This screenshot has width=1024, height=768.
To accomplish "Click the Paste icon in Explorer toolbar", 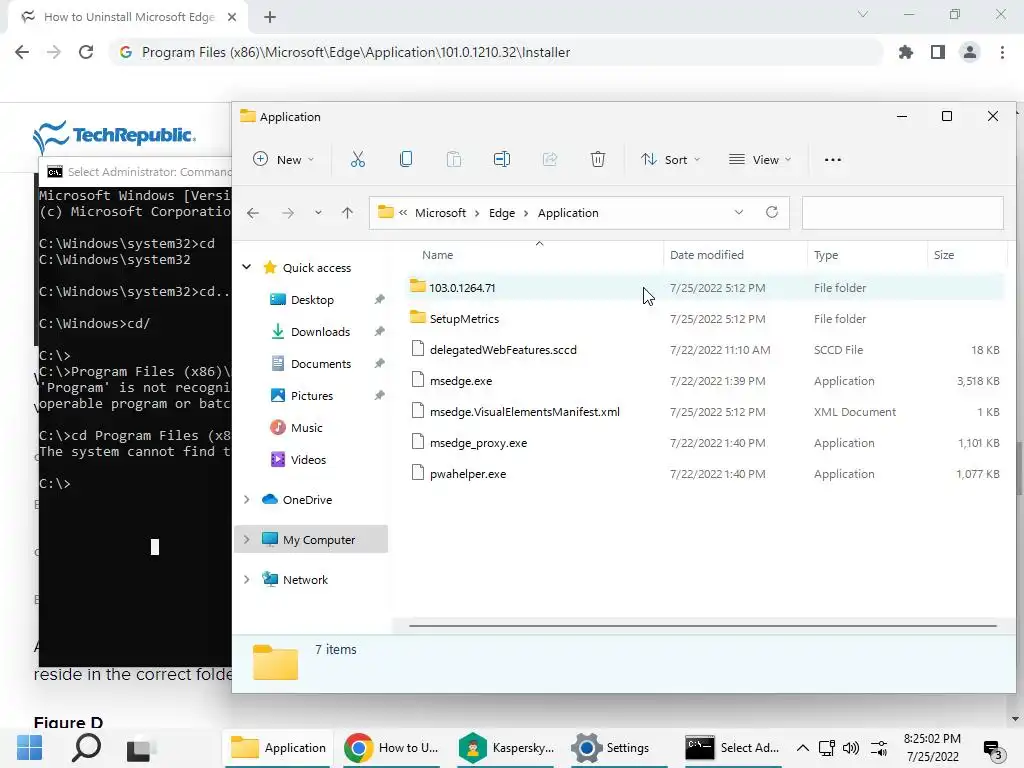I will [453, 159].
